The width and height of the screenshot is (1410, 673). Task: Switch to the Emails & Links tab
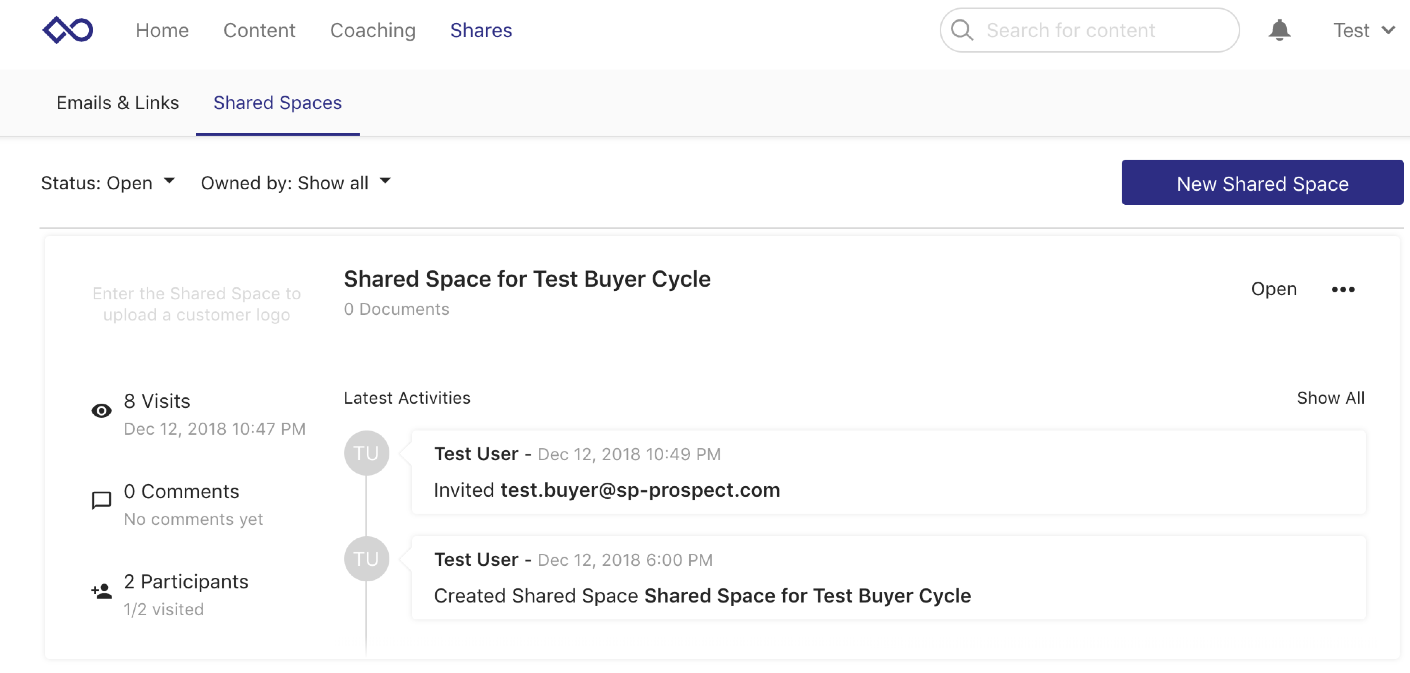click(117, 103)
